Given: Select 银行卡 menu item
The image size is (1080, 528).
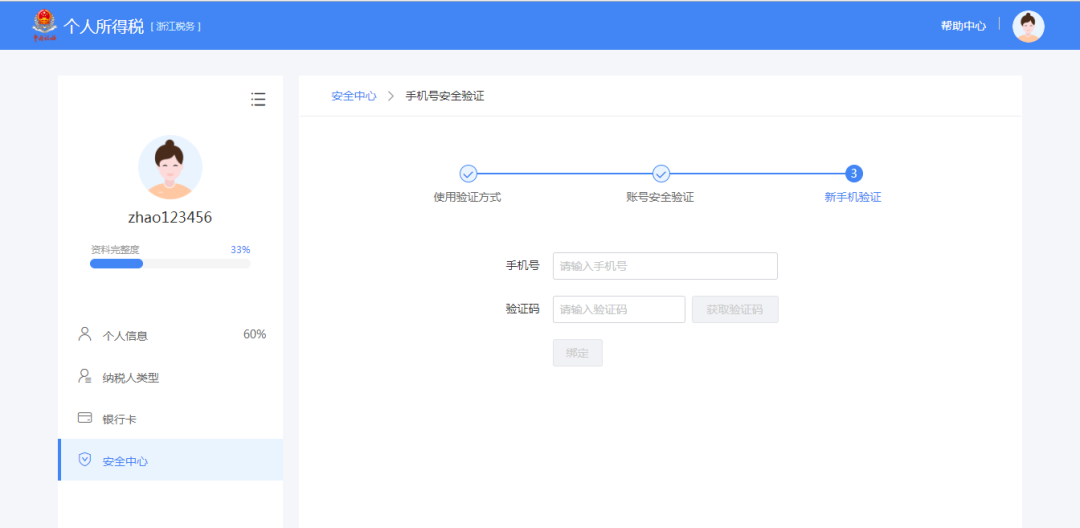Looking at the screenshot, I should [x=119, y=419].
